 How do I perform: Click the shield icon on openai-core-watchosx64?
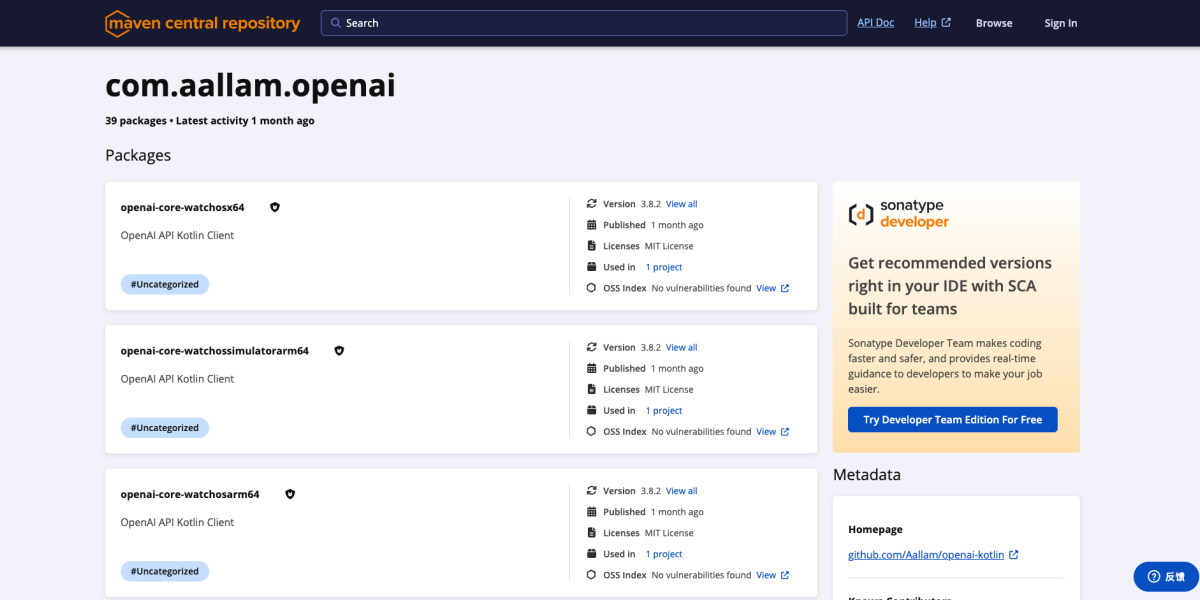pyautogui.click(x=275, y=207)
